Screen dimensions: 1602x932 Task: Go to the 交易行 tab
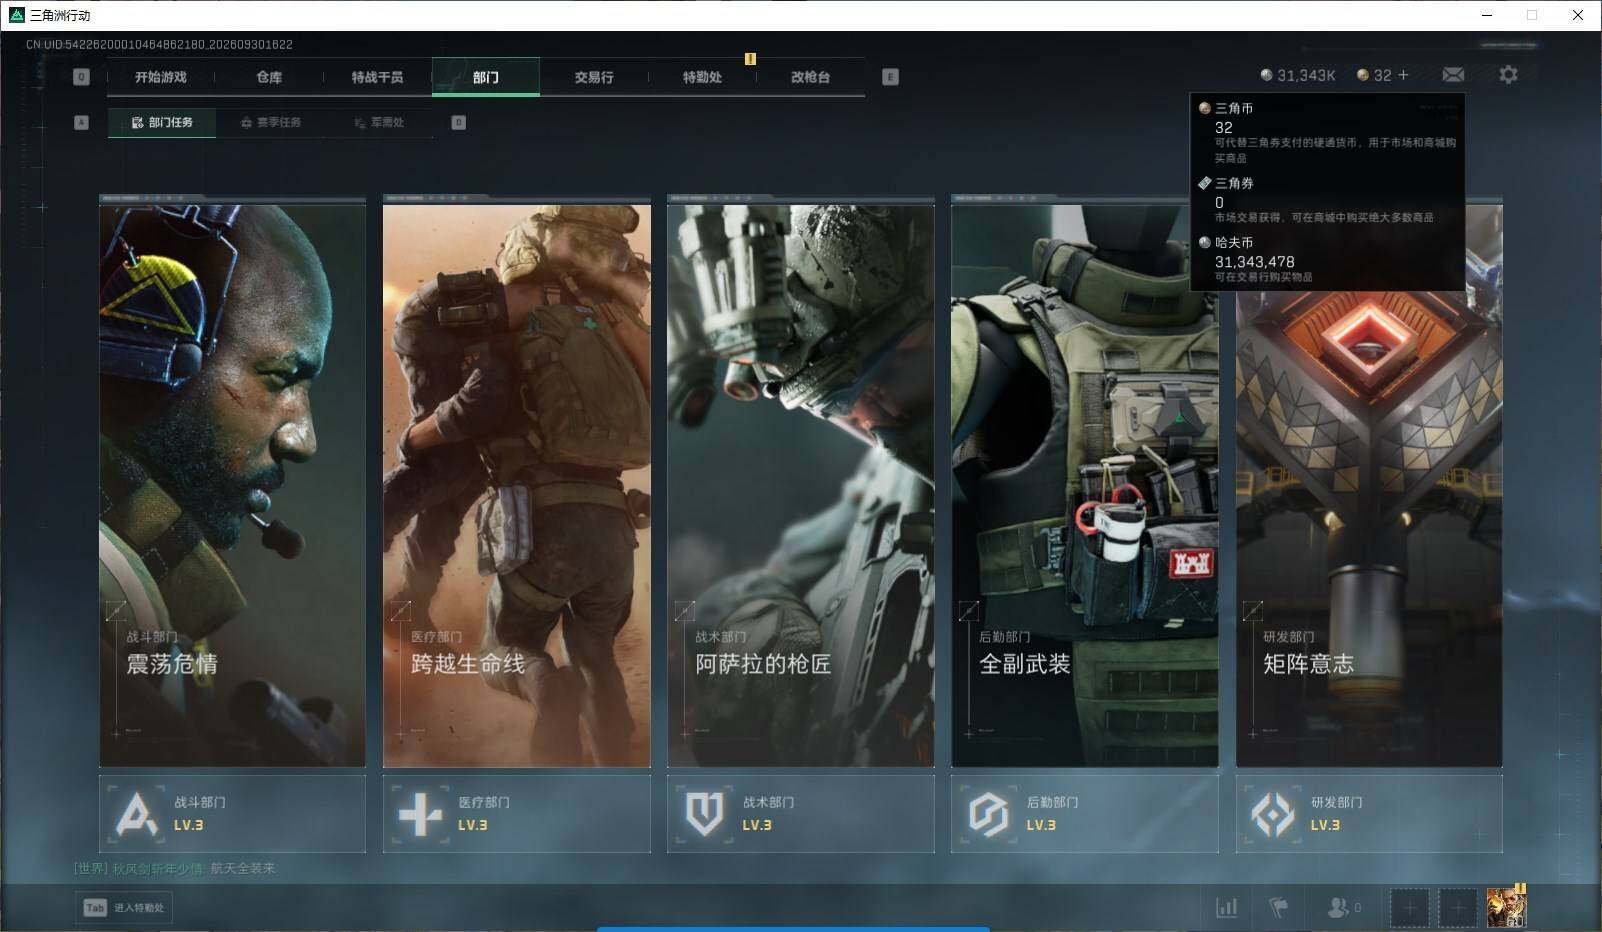pyautogui.click(x=594, y=77)
